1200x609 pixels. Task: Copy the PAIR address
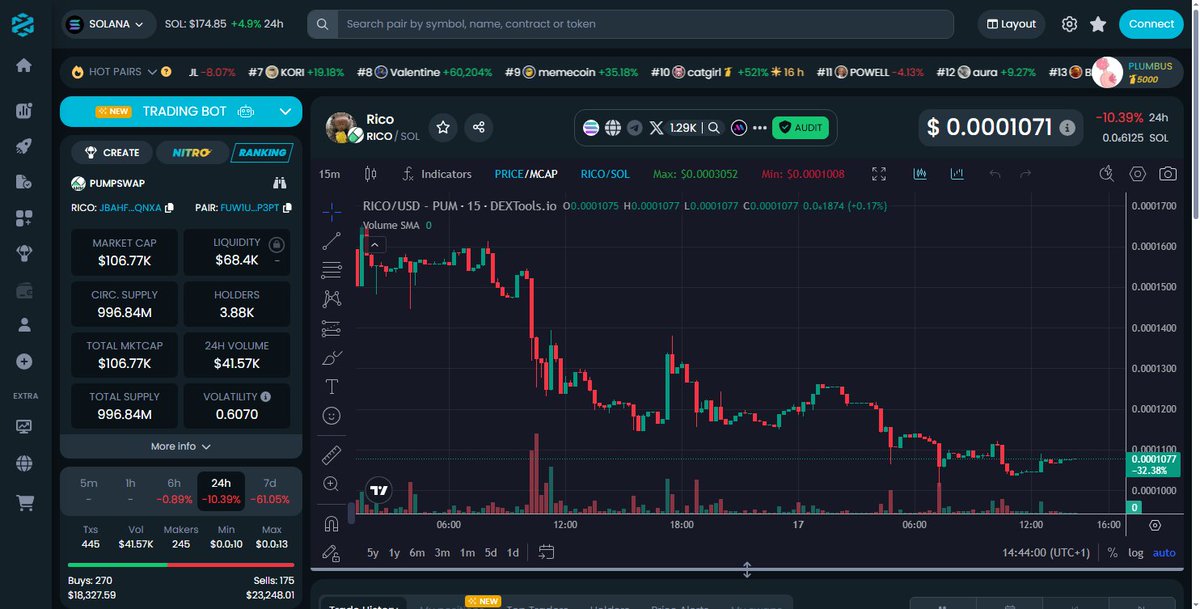point(287,208)
